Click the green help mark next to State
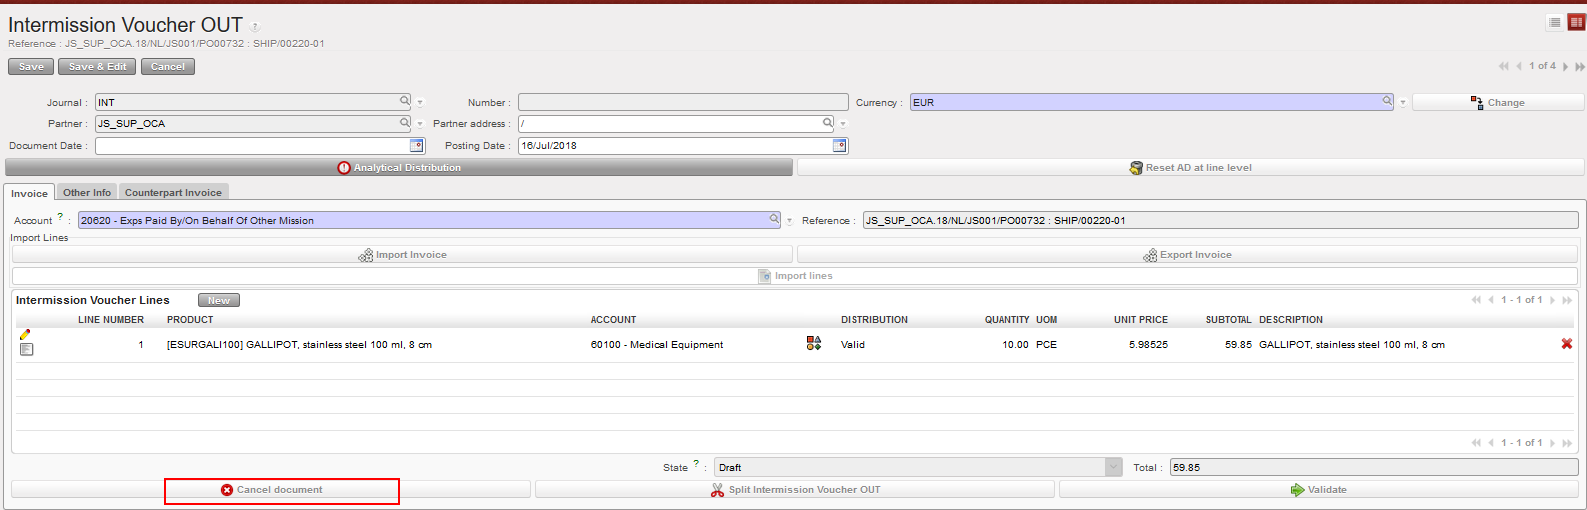 point(696,463)
